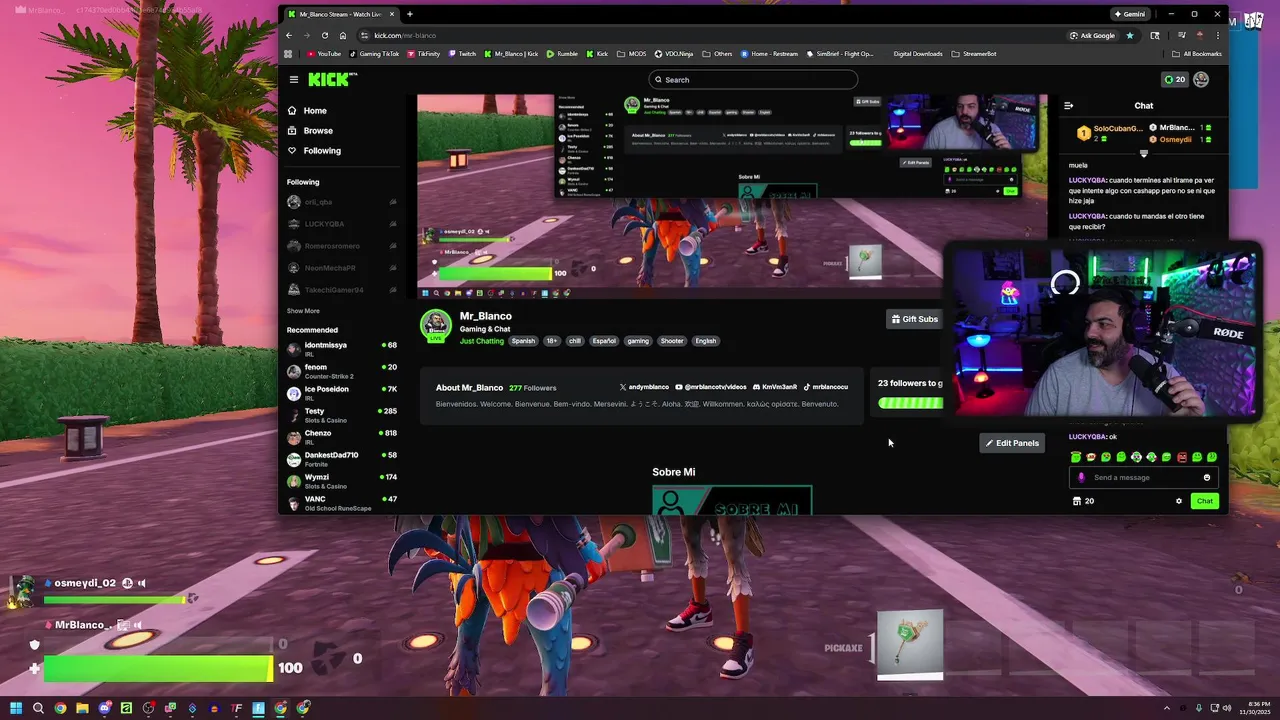
Task: Open followed channel orli_qba
Action: tap(341, 202)
